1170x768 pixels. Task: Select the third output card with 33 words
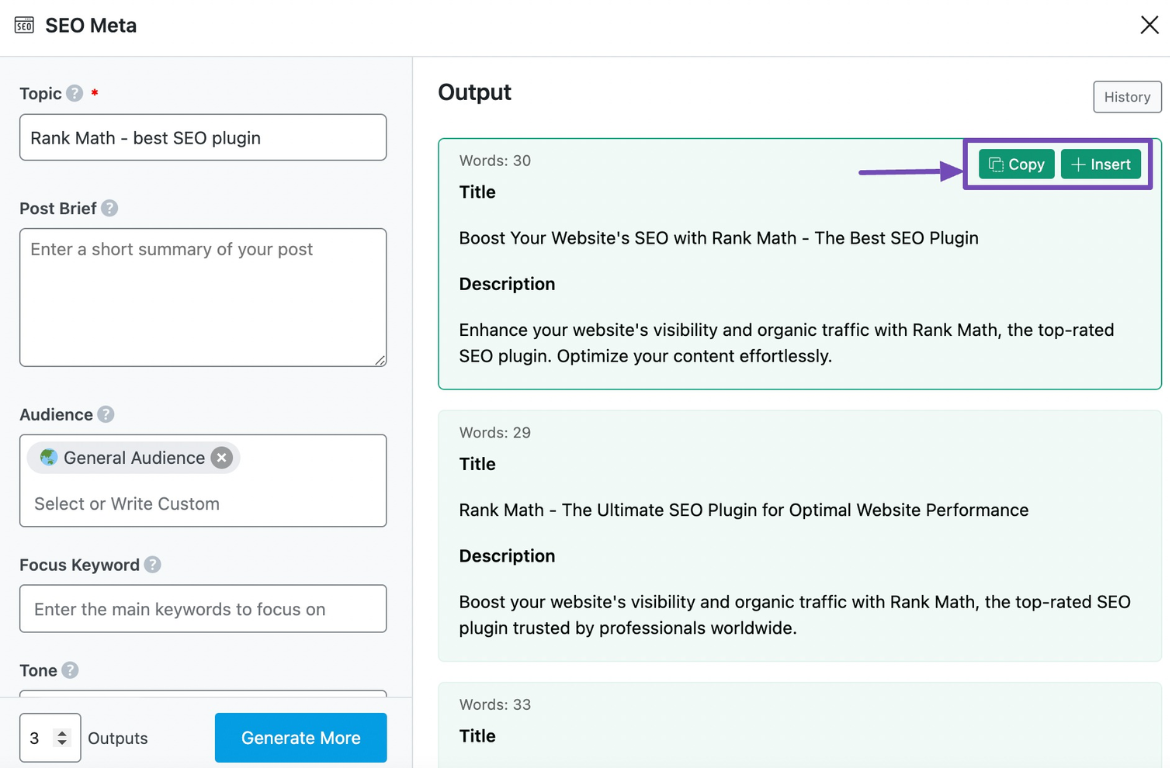tap(799, 725)
